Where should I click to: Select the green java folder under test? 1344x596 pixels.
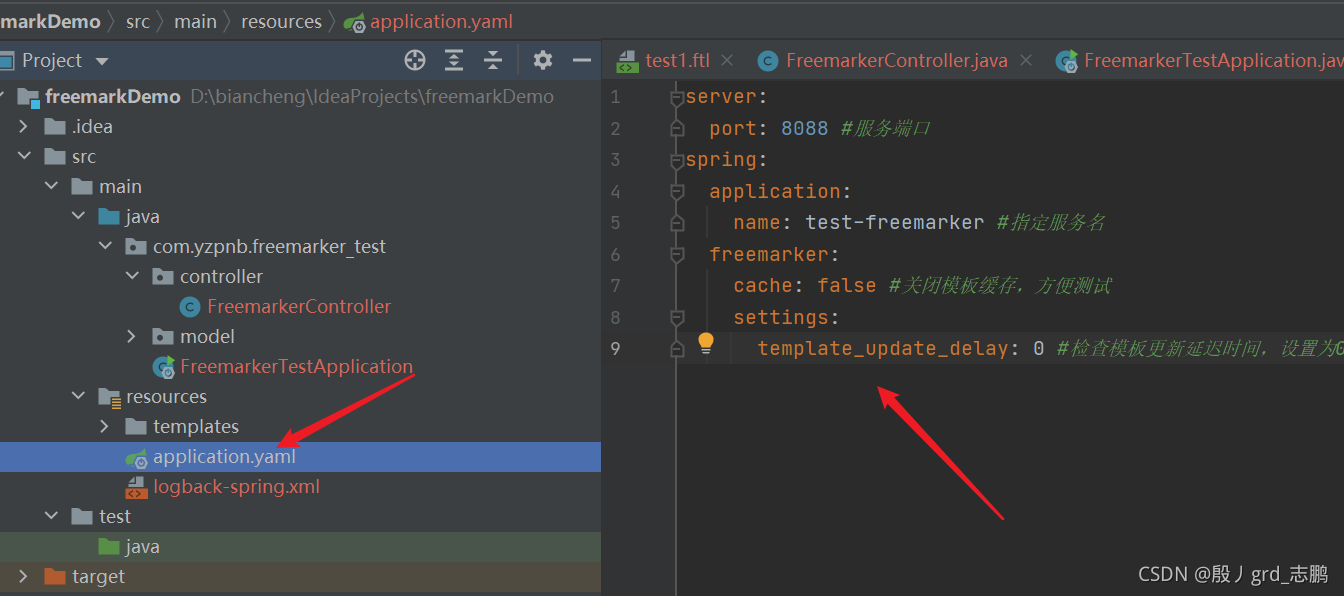click(142, 547)
